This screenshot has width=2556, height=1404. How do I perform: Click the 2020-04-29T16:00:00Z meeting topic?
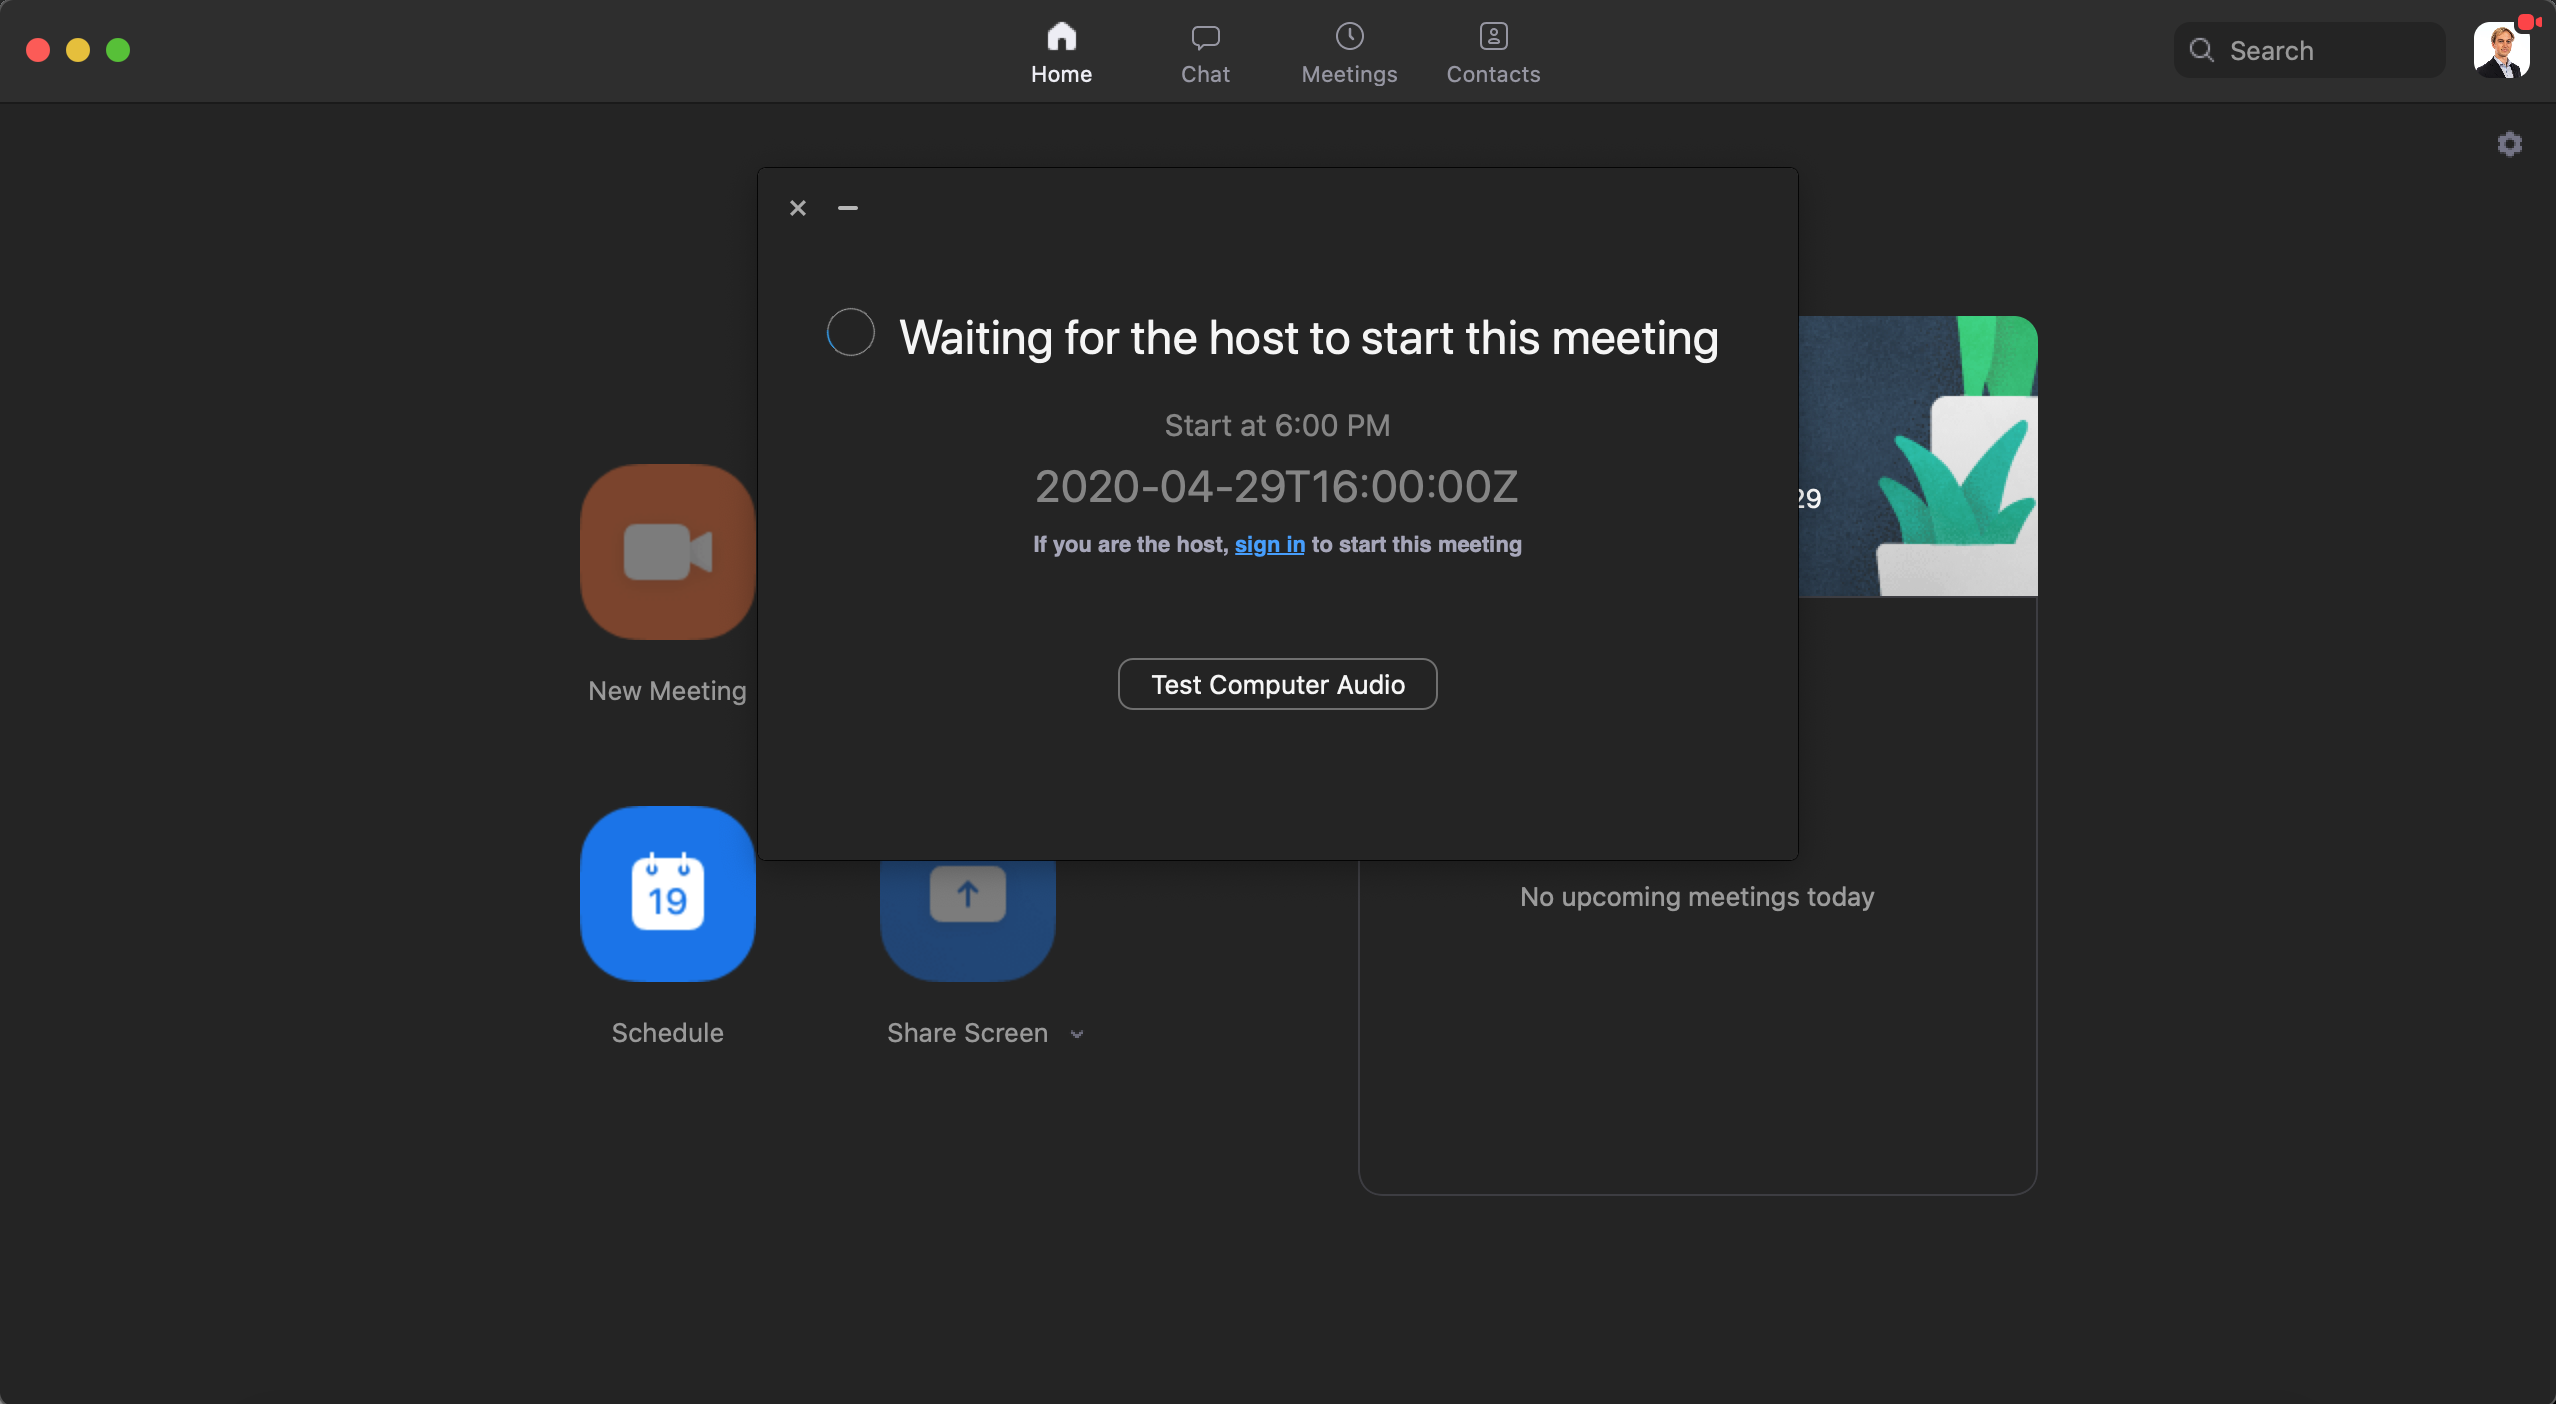click(x=1277, y=487)
